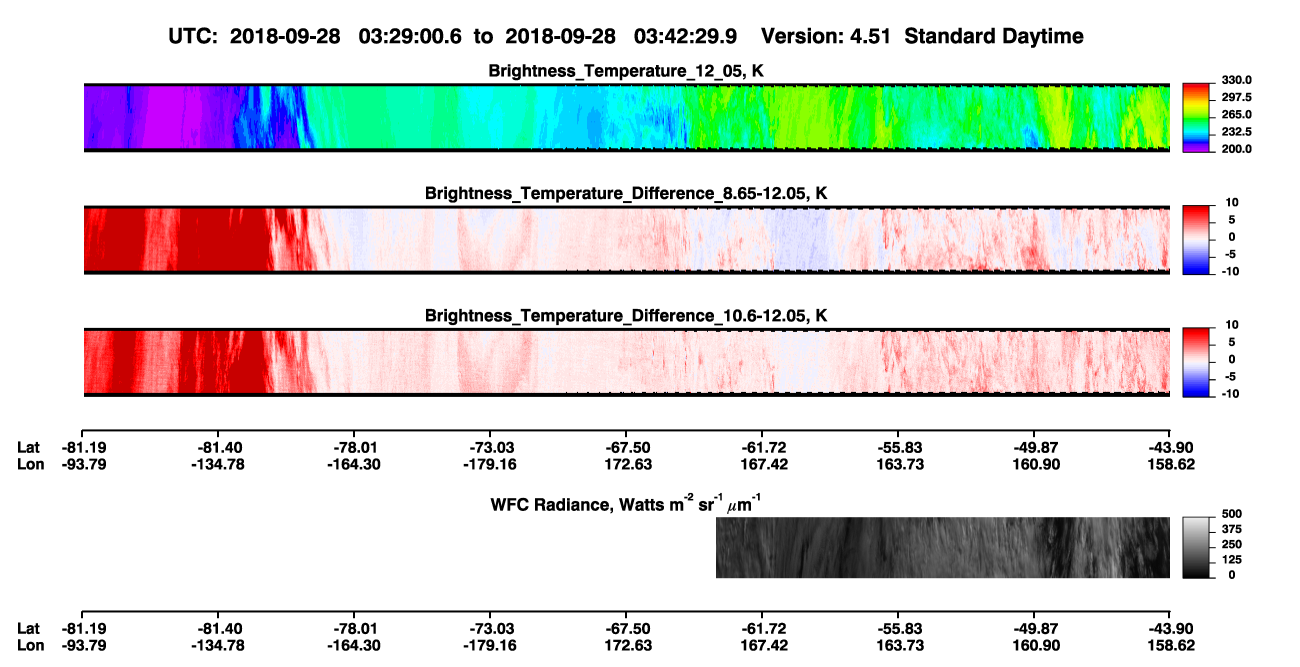Click longitude -164.30 on the lower axis
Screen dimensions: 1300x667
pyautogui.click(x=354, y=644)
